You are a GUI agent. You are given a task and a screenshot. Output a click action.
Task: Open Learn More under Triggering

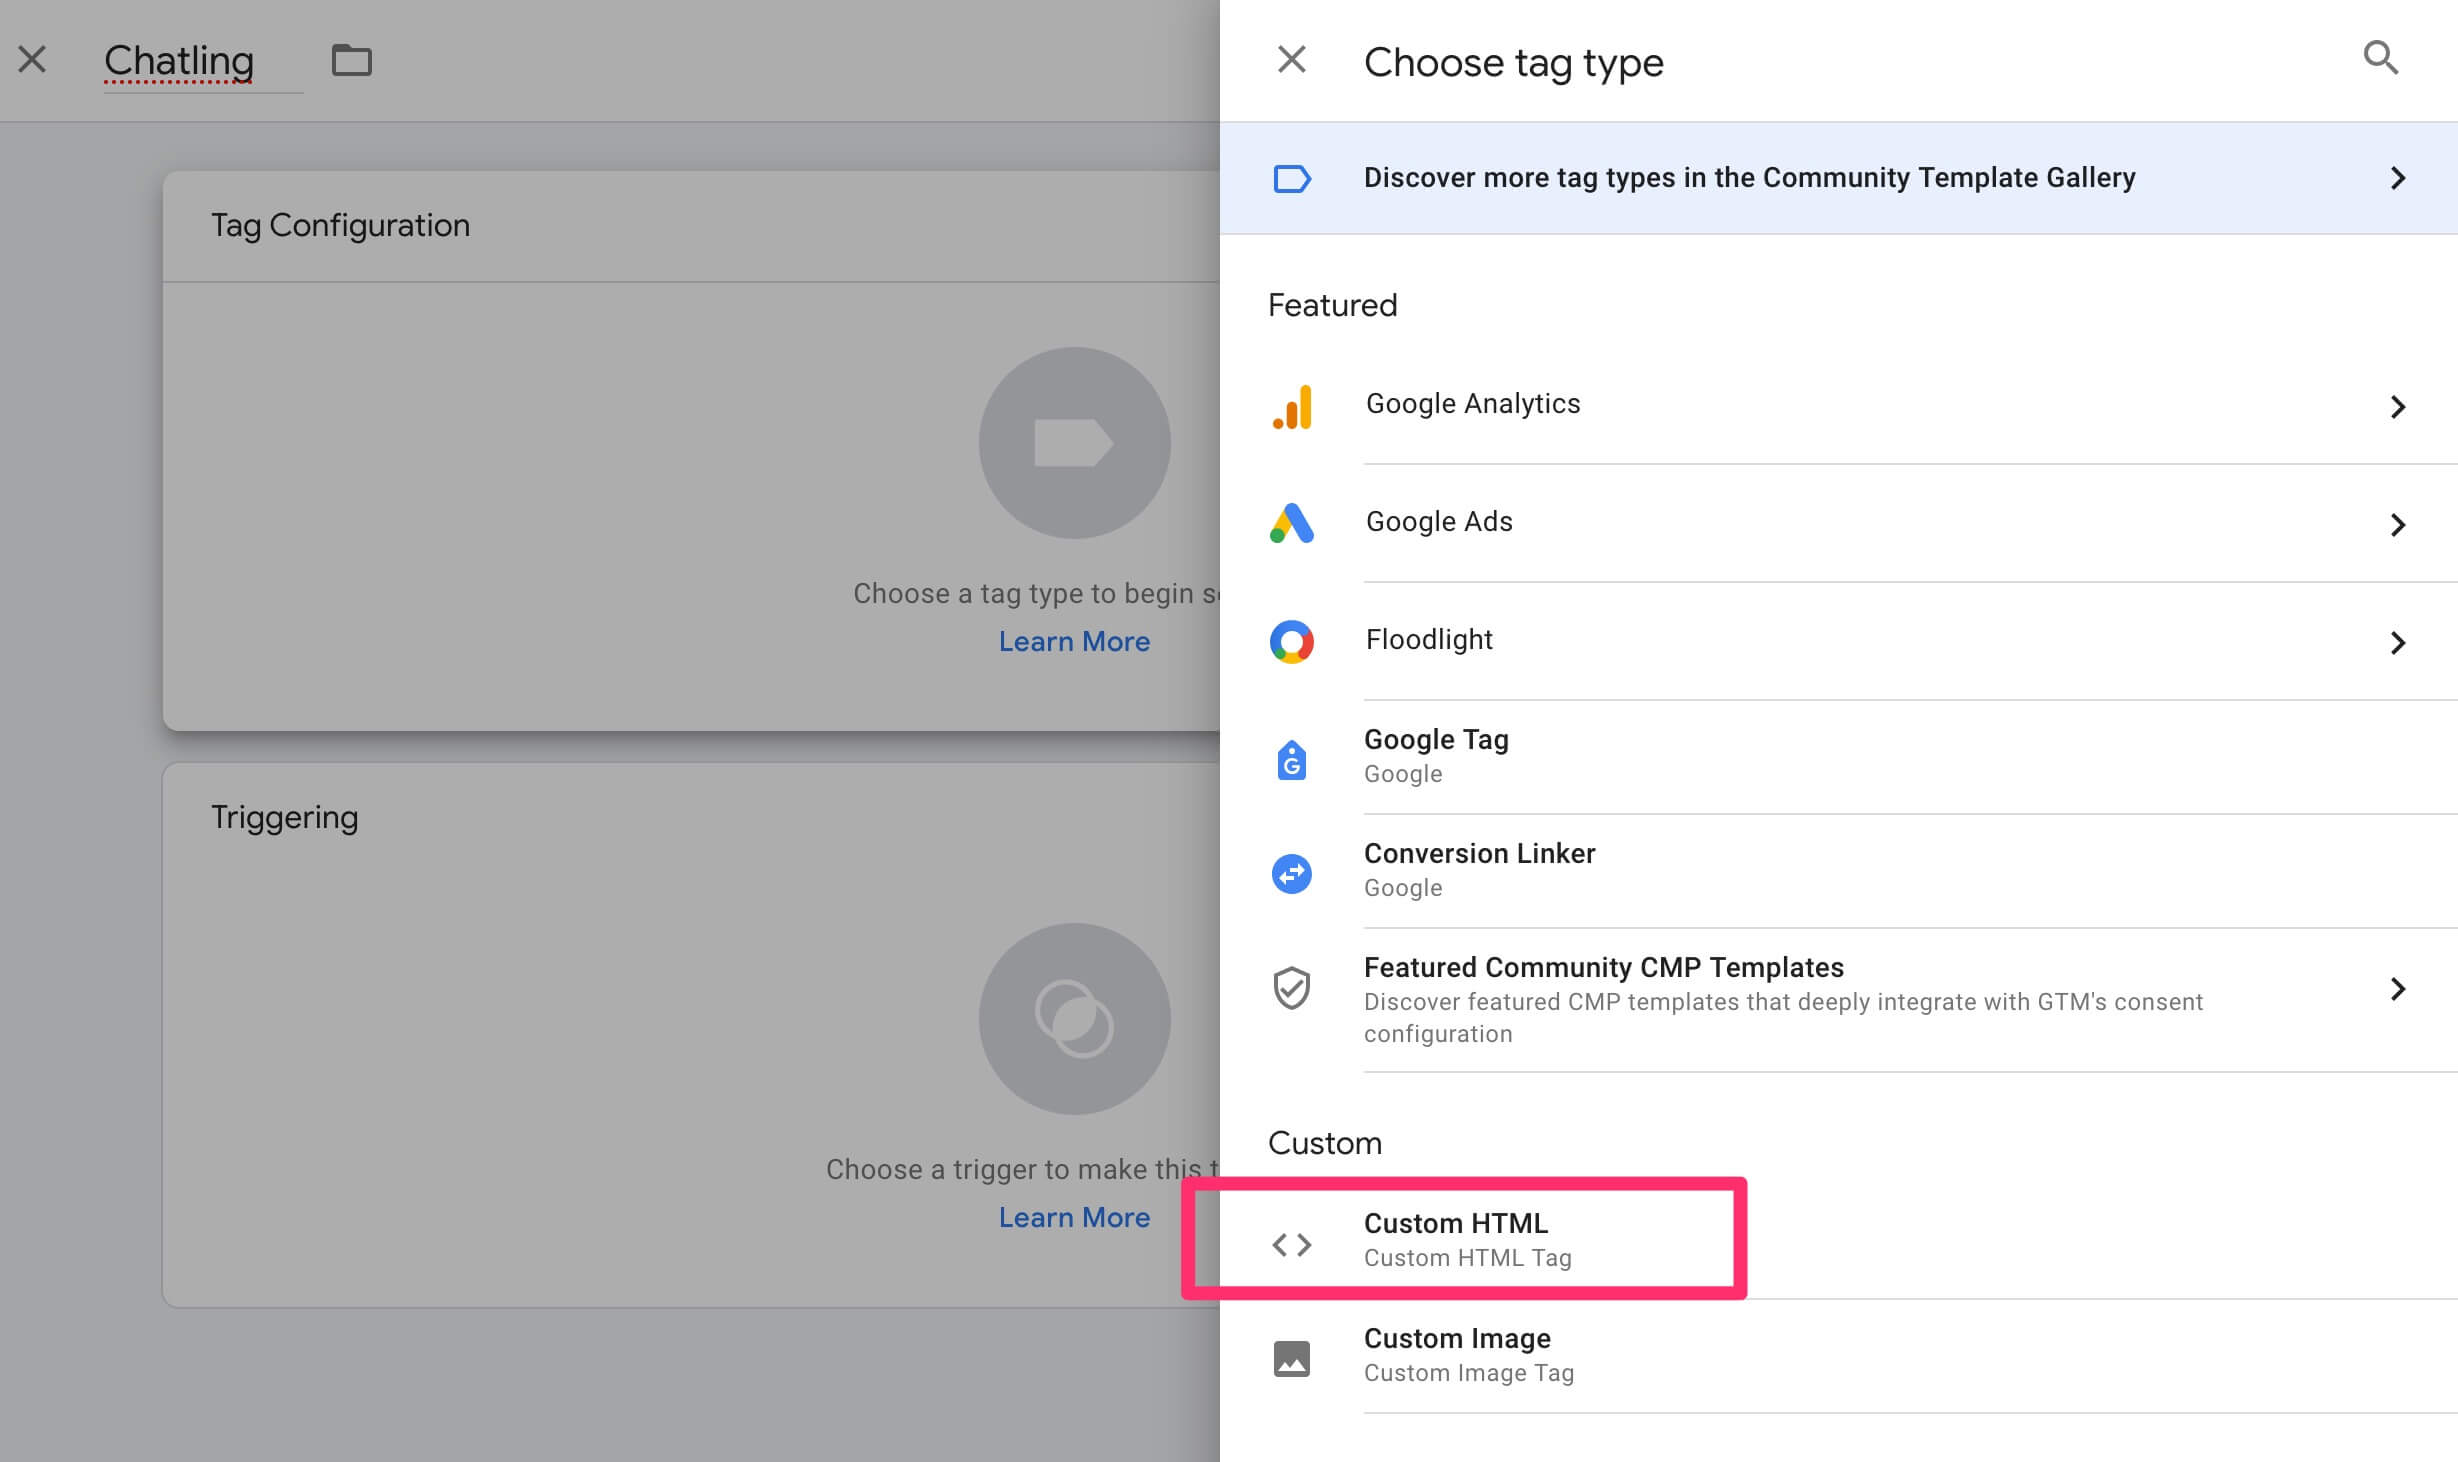tap(1074, 1217)
